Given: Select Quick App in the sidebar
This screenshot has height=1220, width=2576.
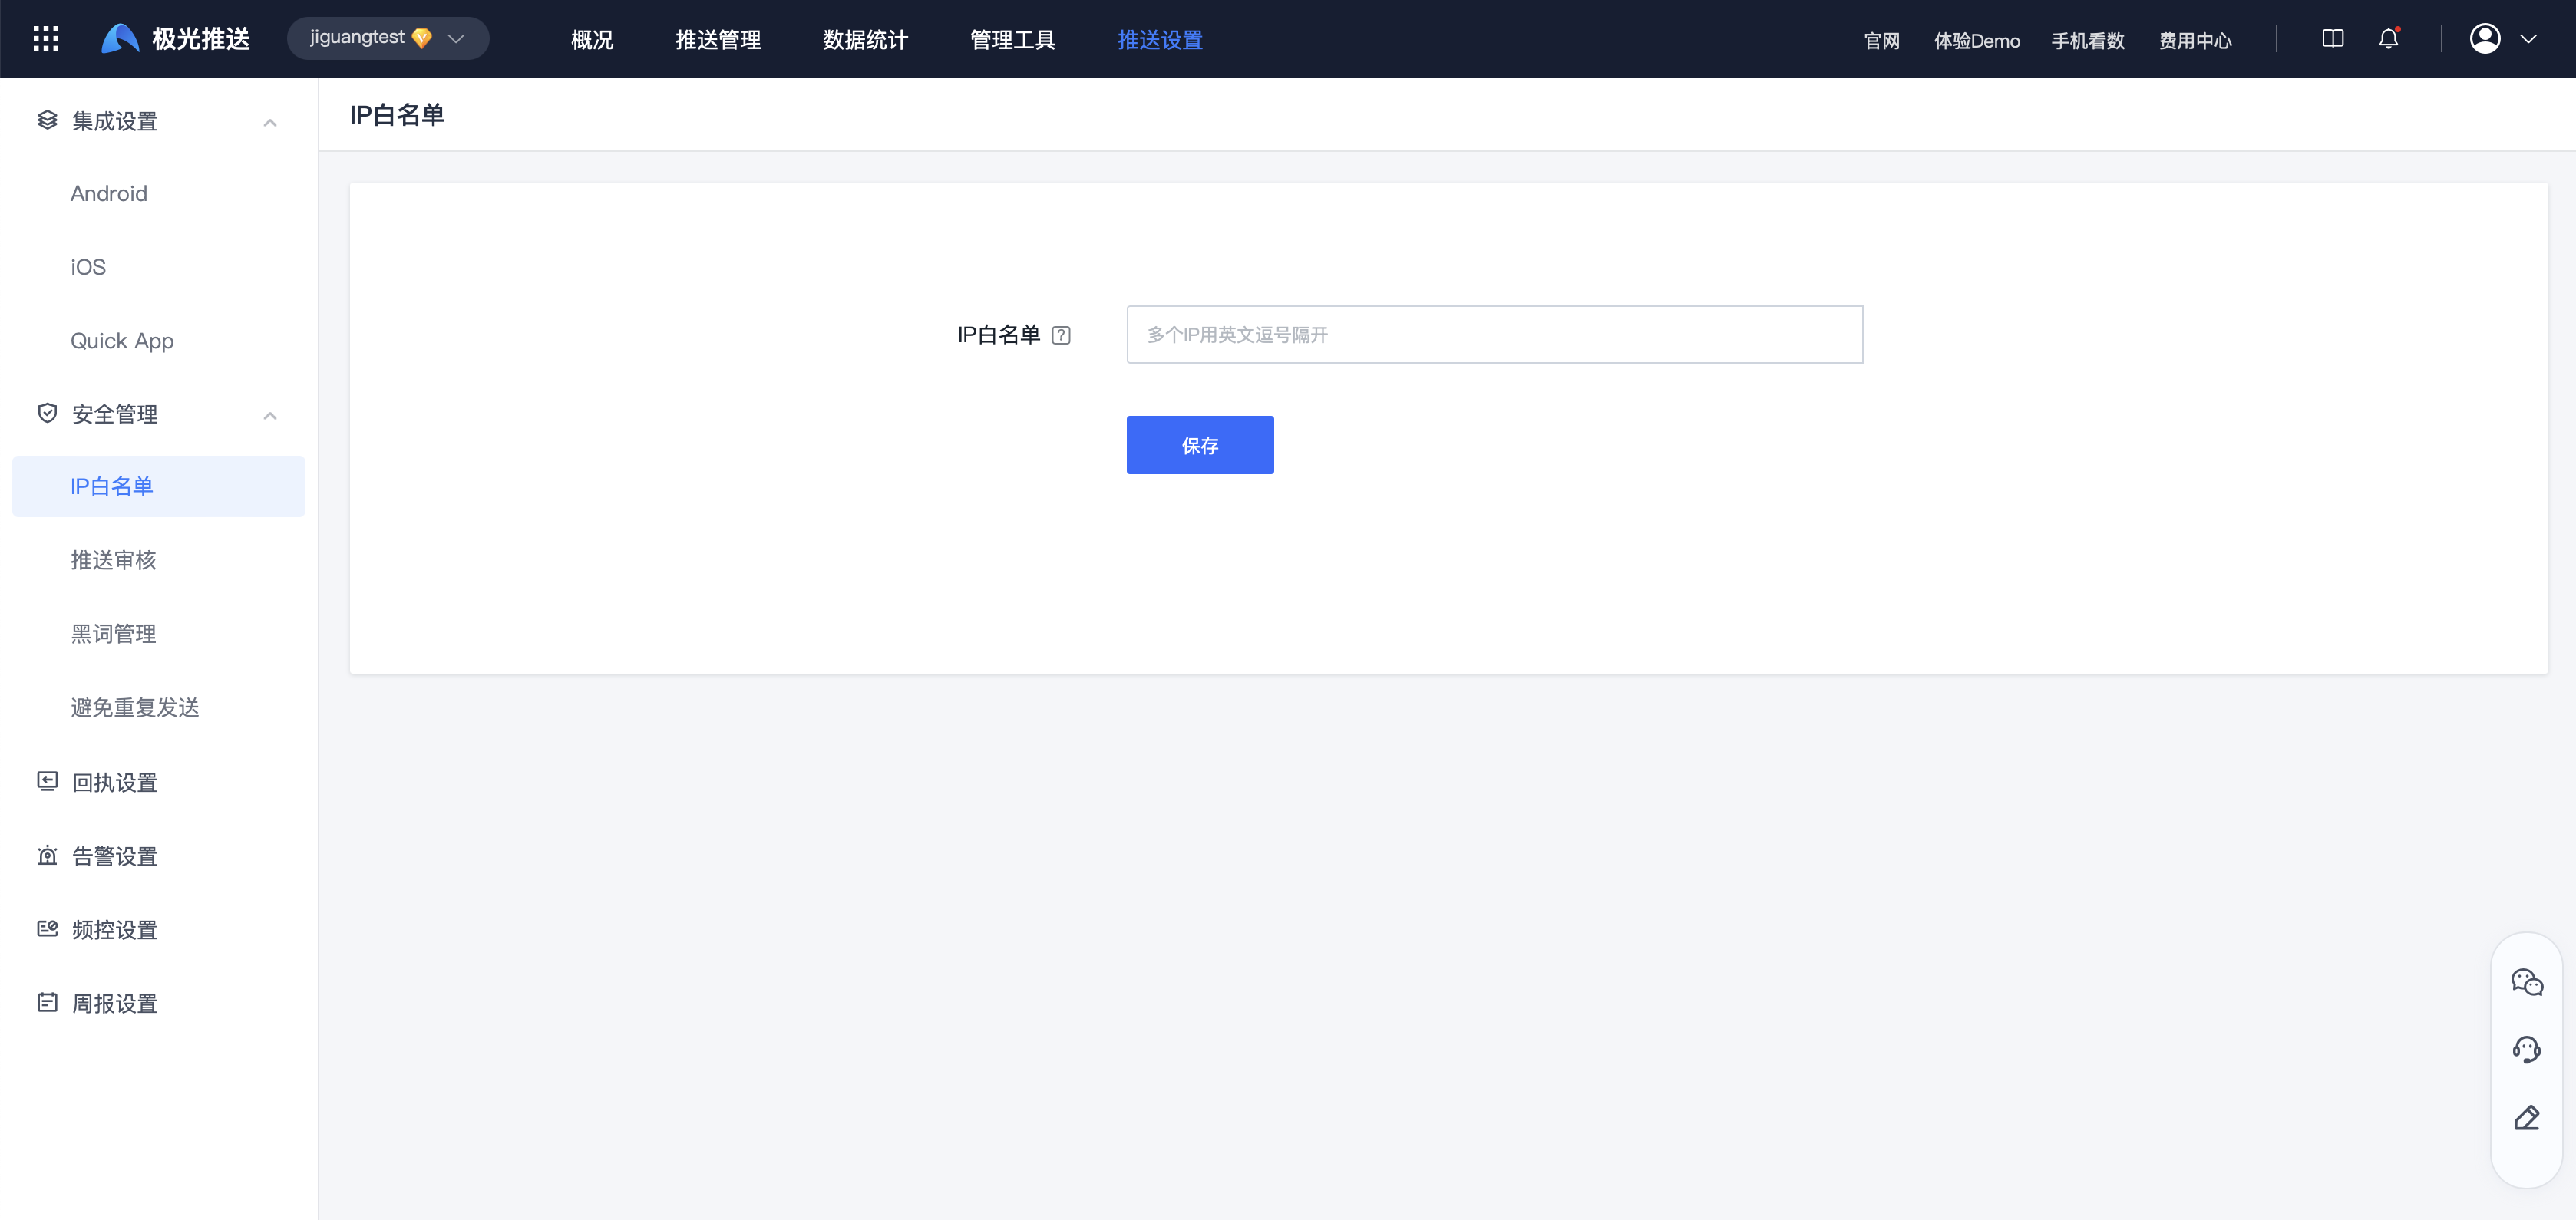Looking at the screenshot, I should (x=122, y=341).
